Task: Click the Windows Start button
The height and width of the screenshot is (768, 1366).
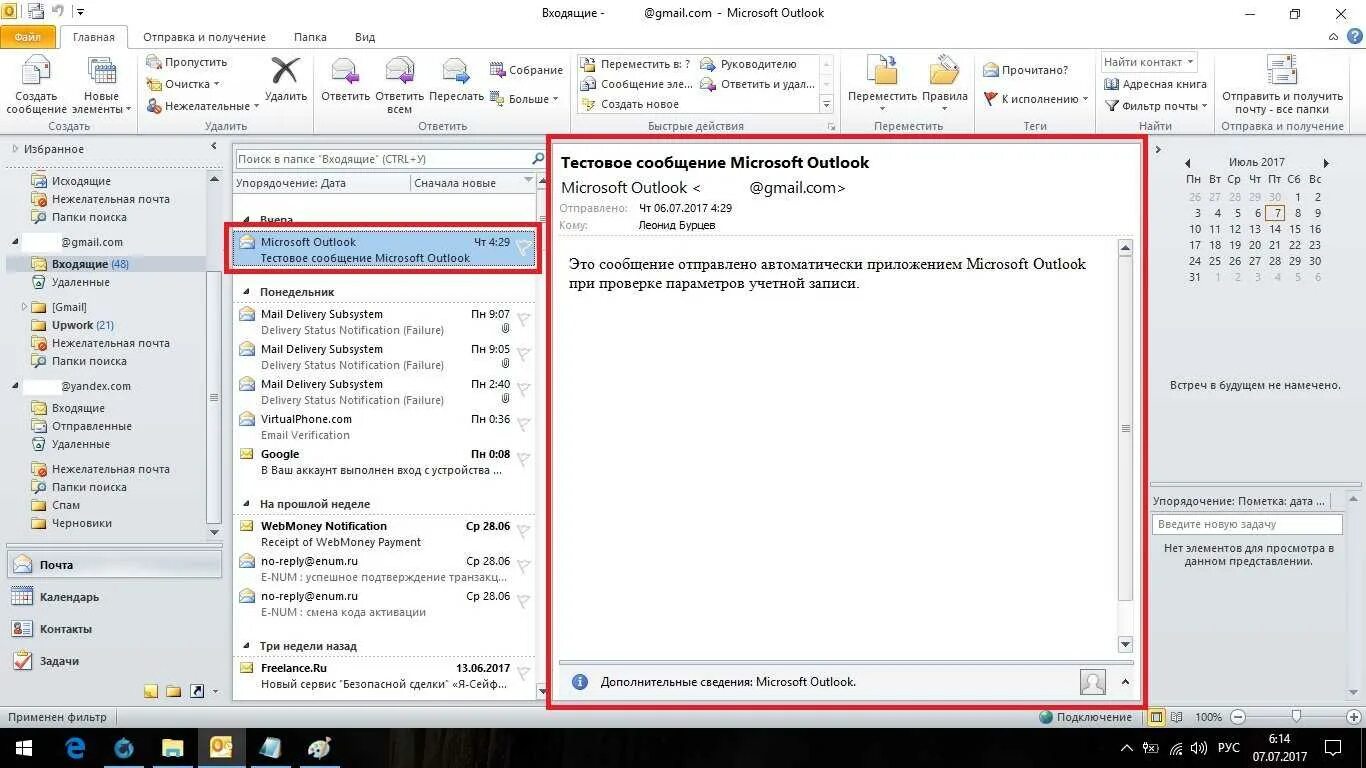Action: pyautogui.click(x=23, y=748)
